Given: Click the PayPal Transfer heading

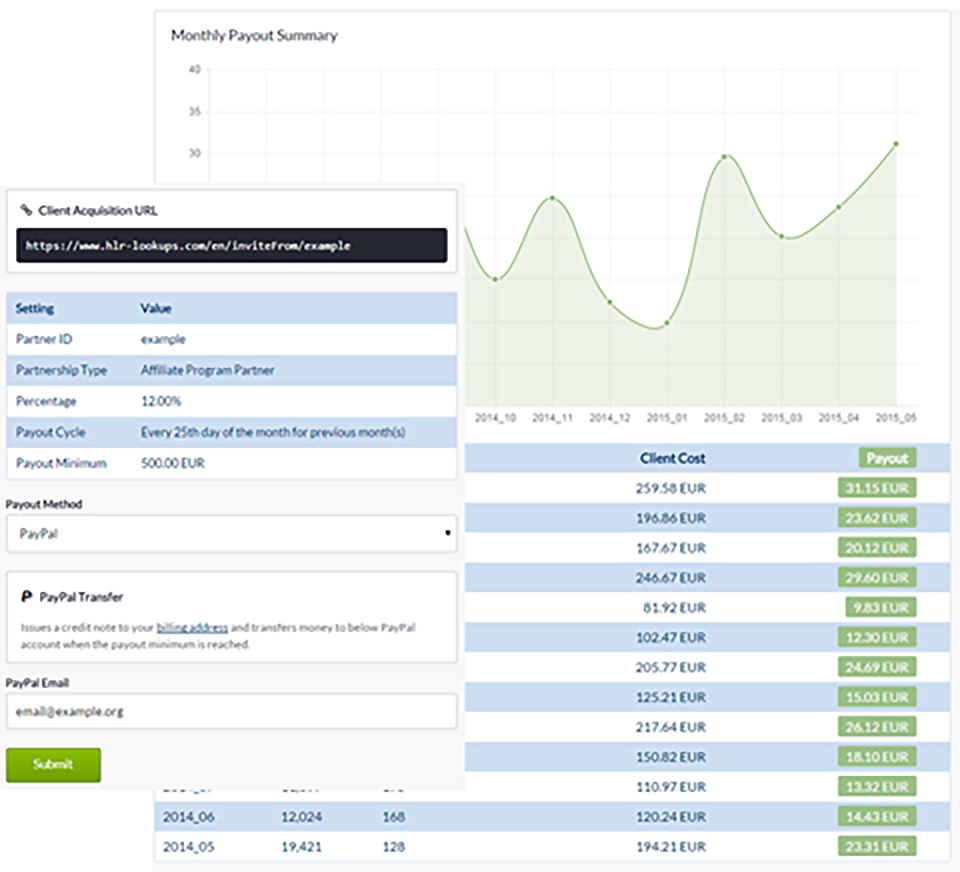Looking at the screenshot, I should (81, 596).
